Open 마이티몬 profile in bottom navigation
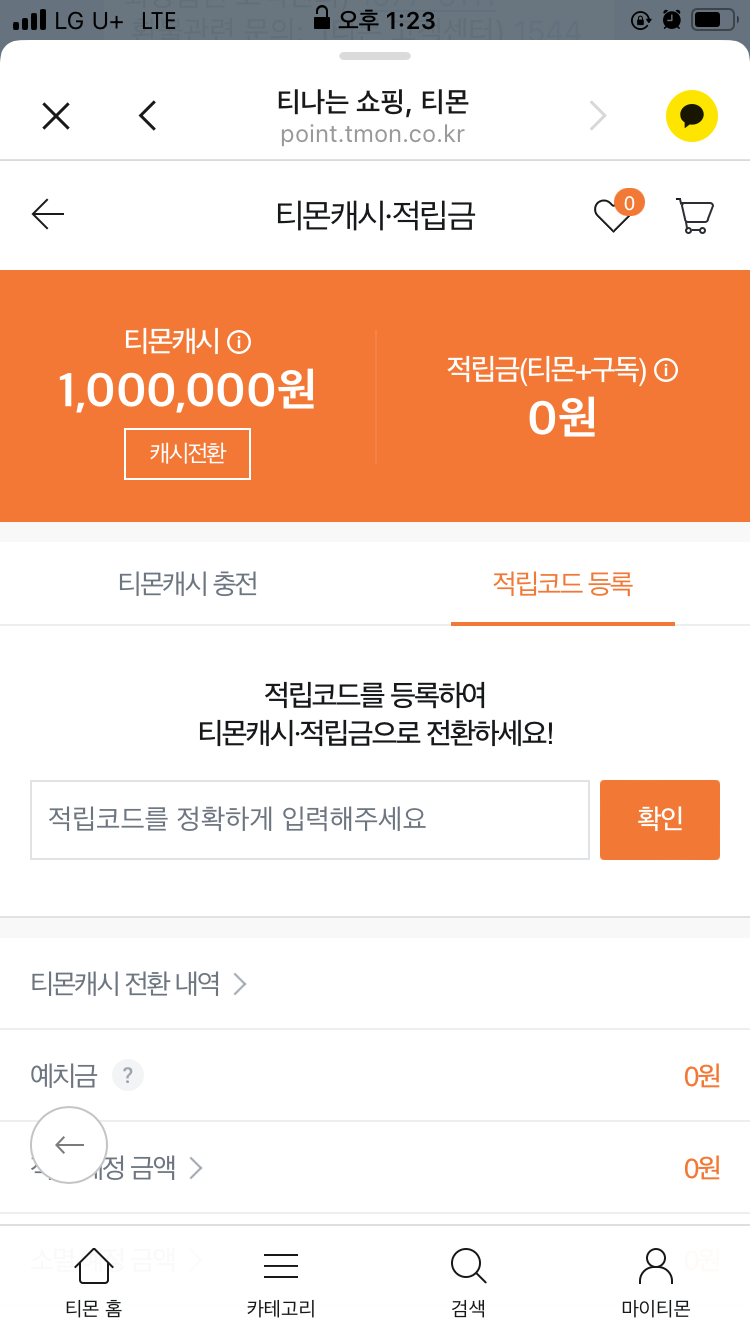This screenshot has height=1334, width=750. pyautogui.click(x=656, y=1281)
